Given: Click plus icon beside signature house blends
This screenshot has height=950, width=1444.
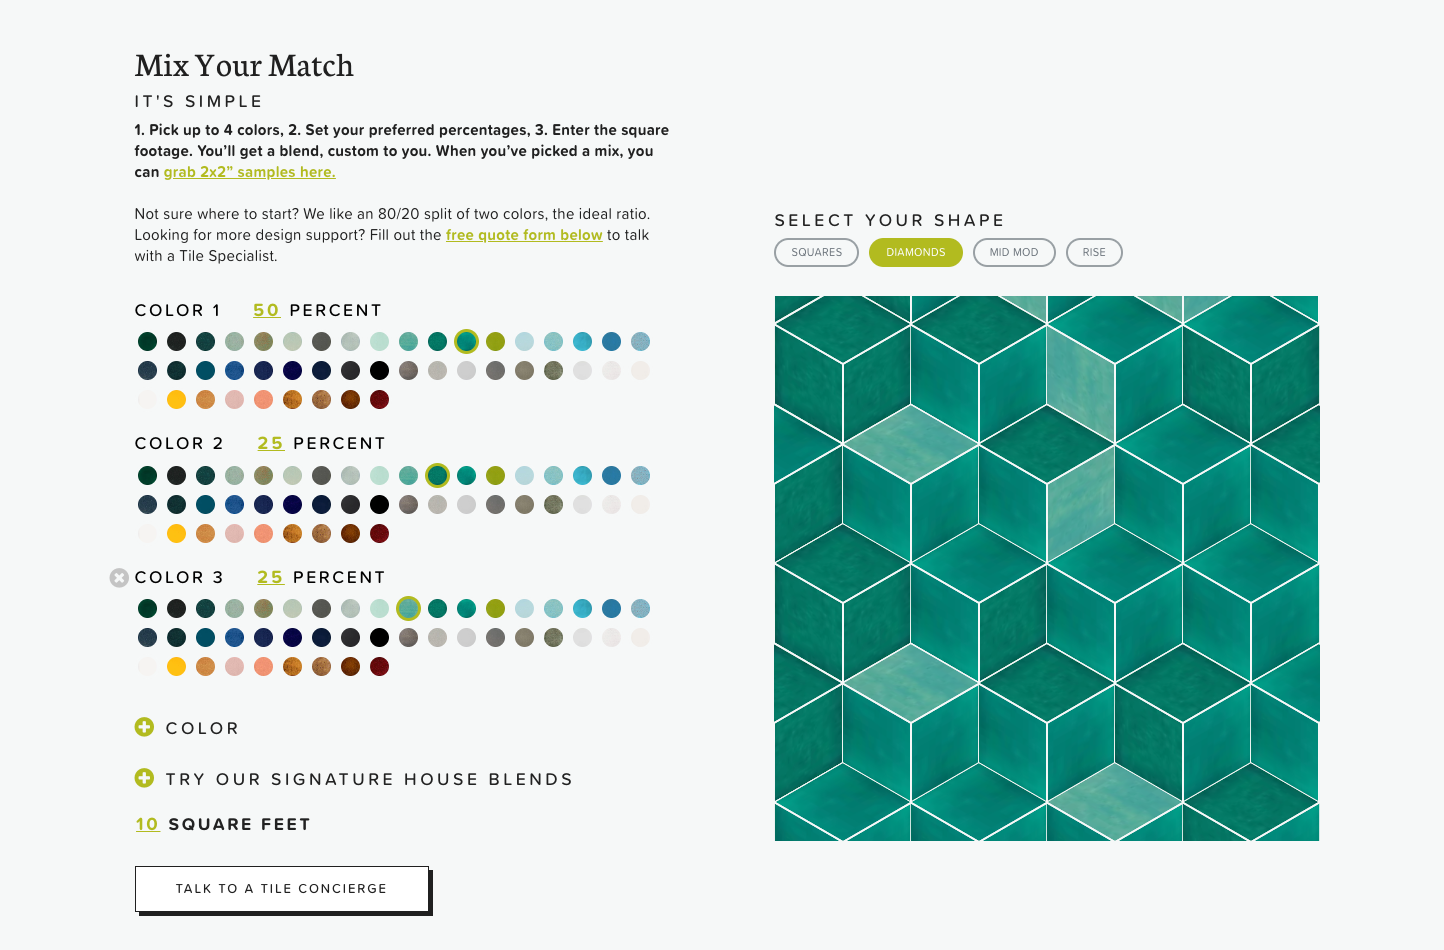Looking at the screenshot, I should pyautogui.click(x=144, y=778).
